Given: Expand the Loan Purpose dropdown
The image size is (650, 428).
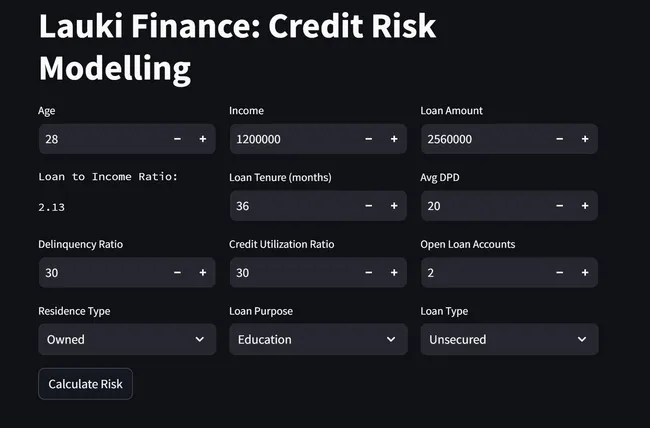Looking at the screenshot, I should tap(317, 339).
